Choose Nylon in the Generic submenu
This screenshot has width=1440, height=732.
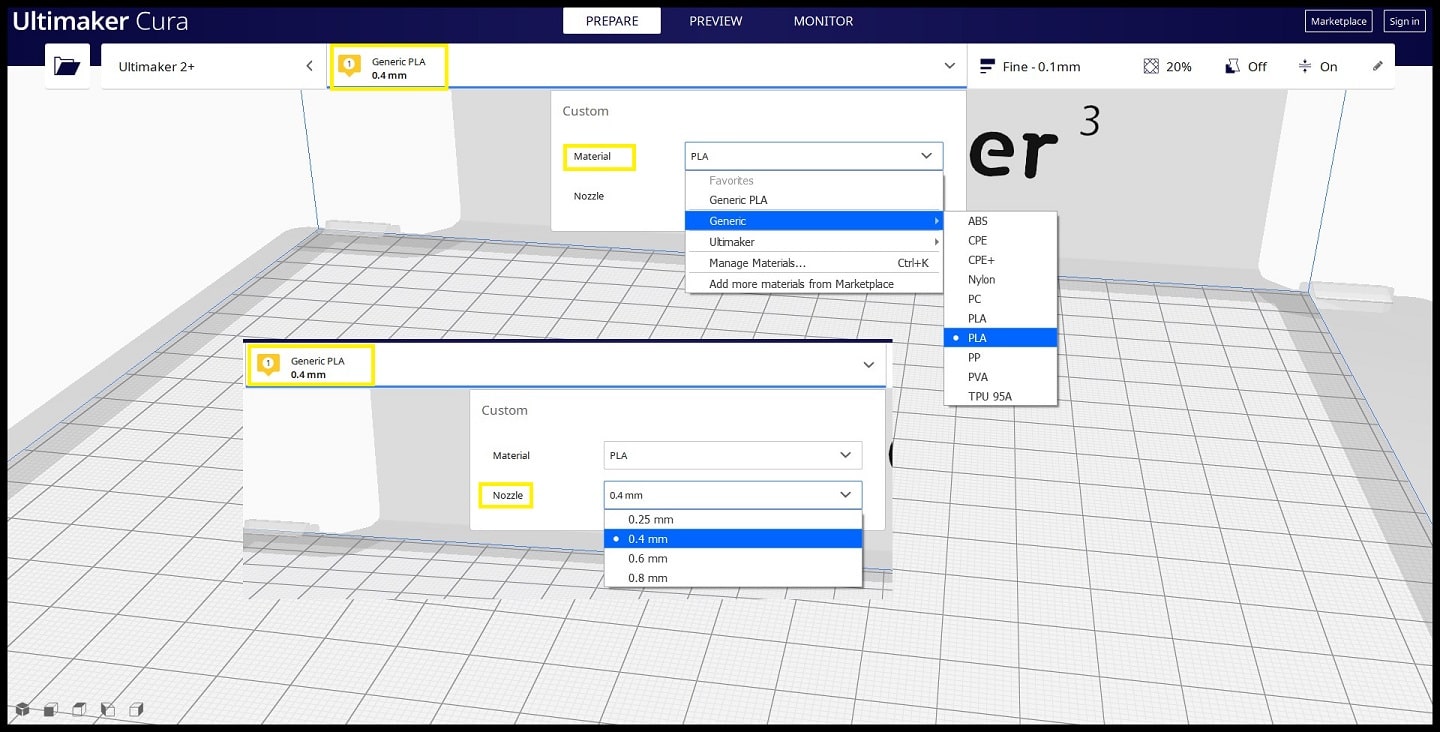[x=1000, y=279]
